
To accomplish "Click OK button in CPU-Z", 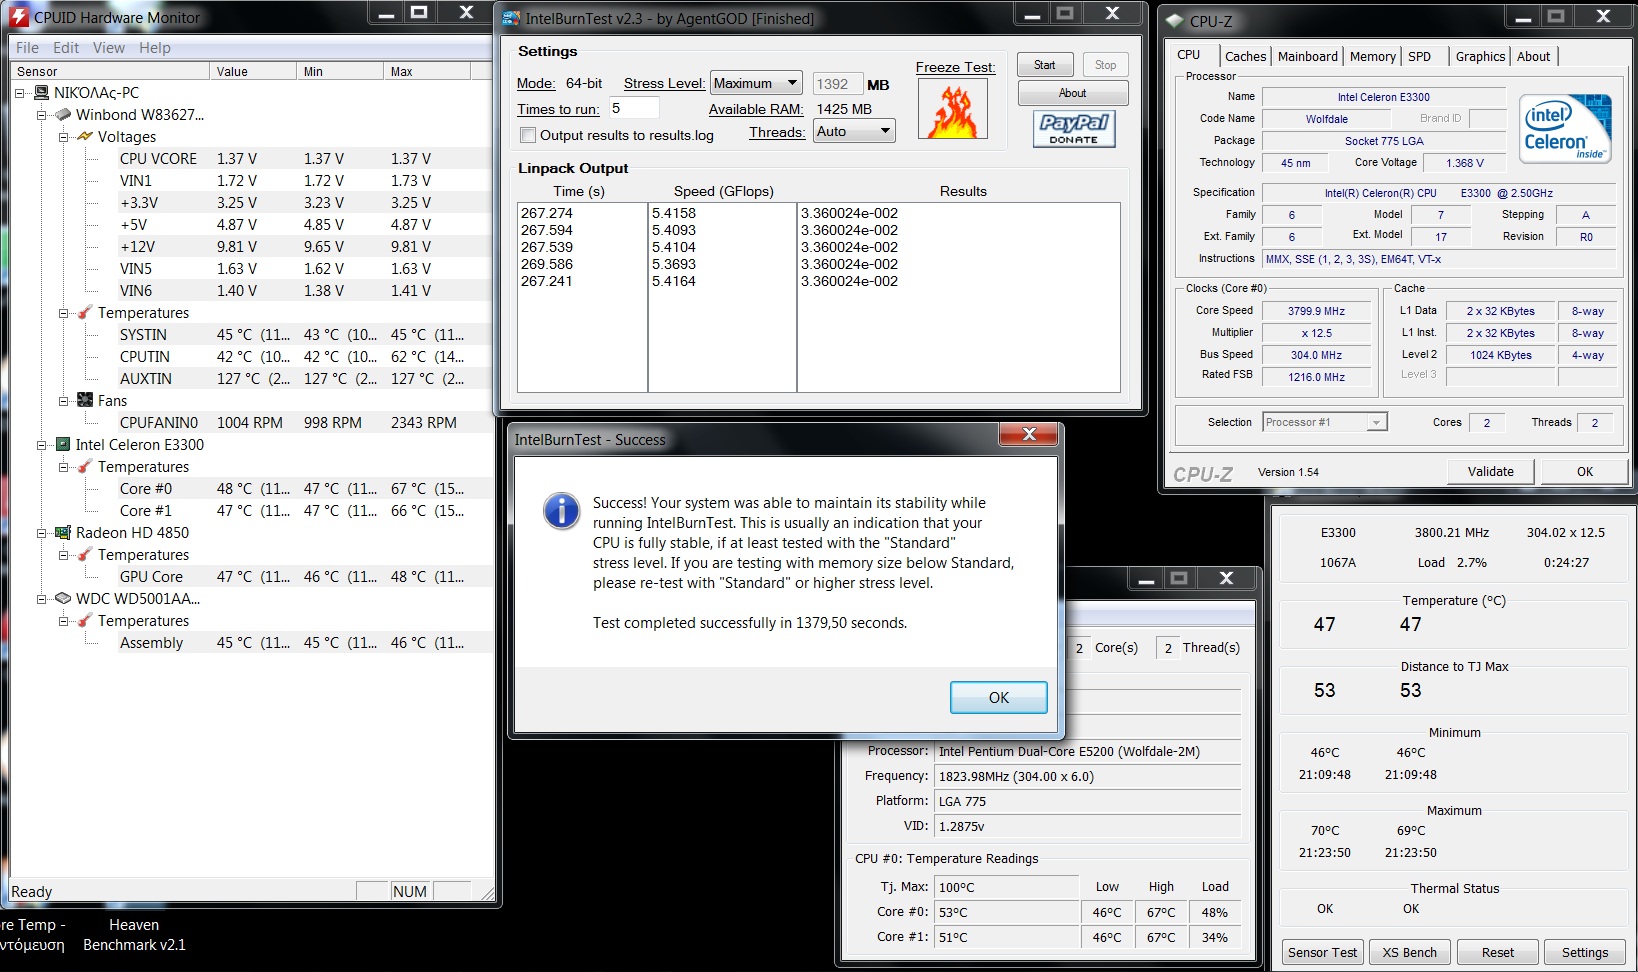I will [x=1585, y=471].
